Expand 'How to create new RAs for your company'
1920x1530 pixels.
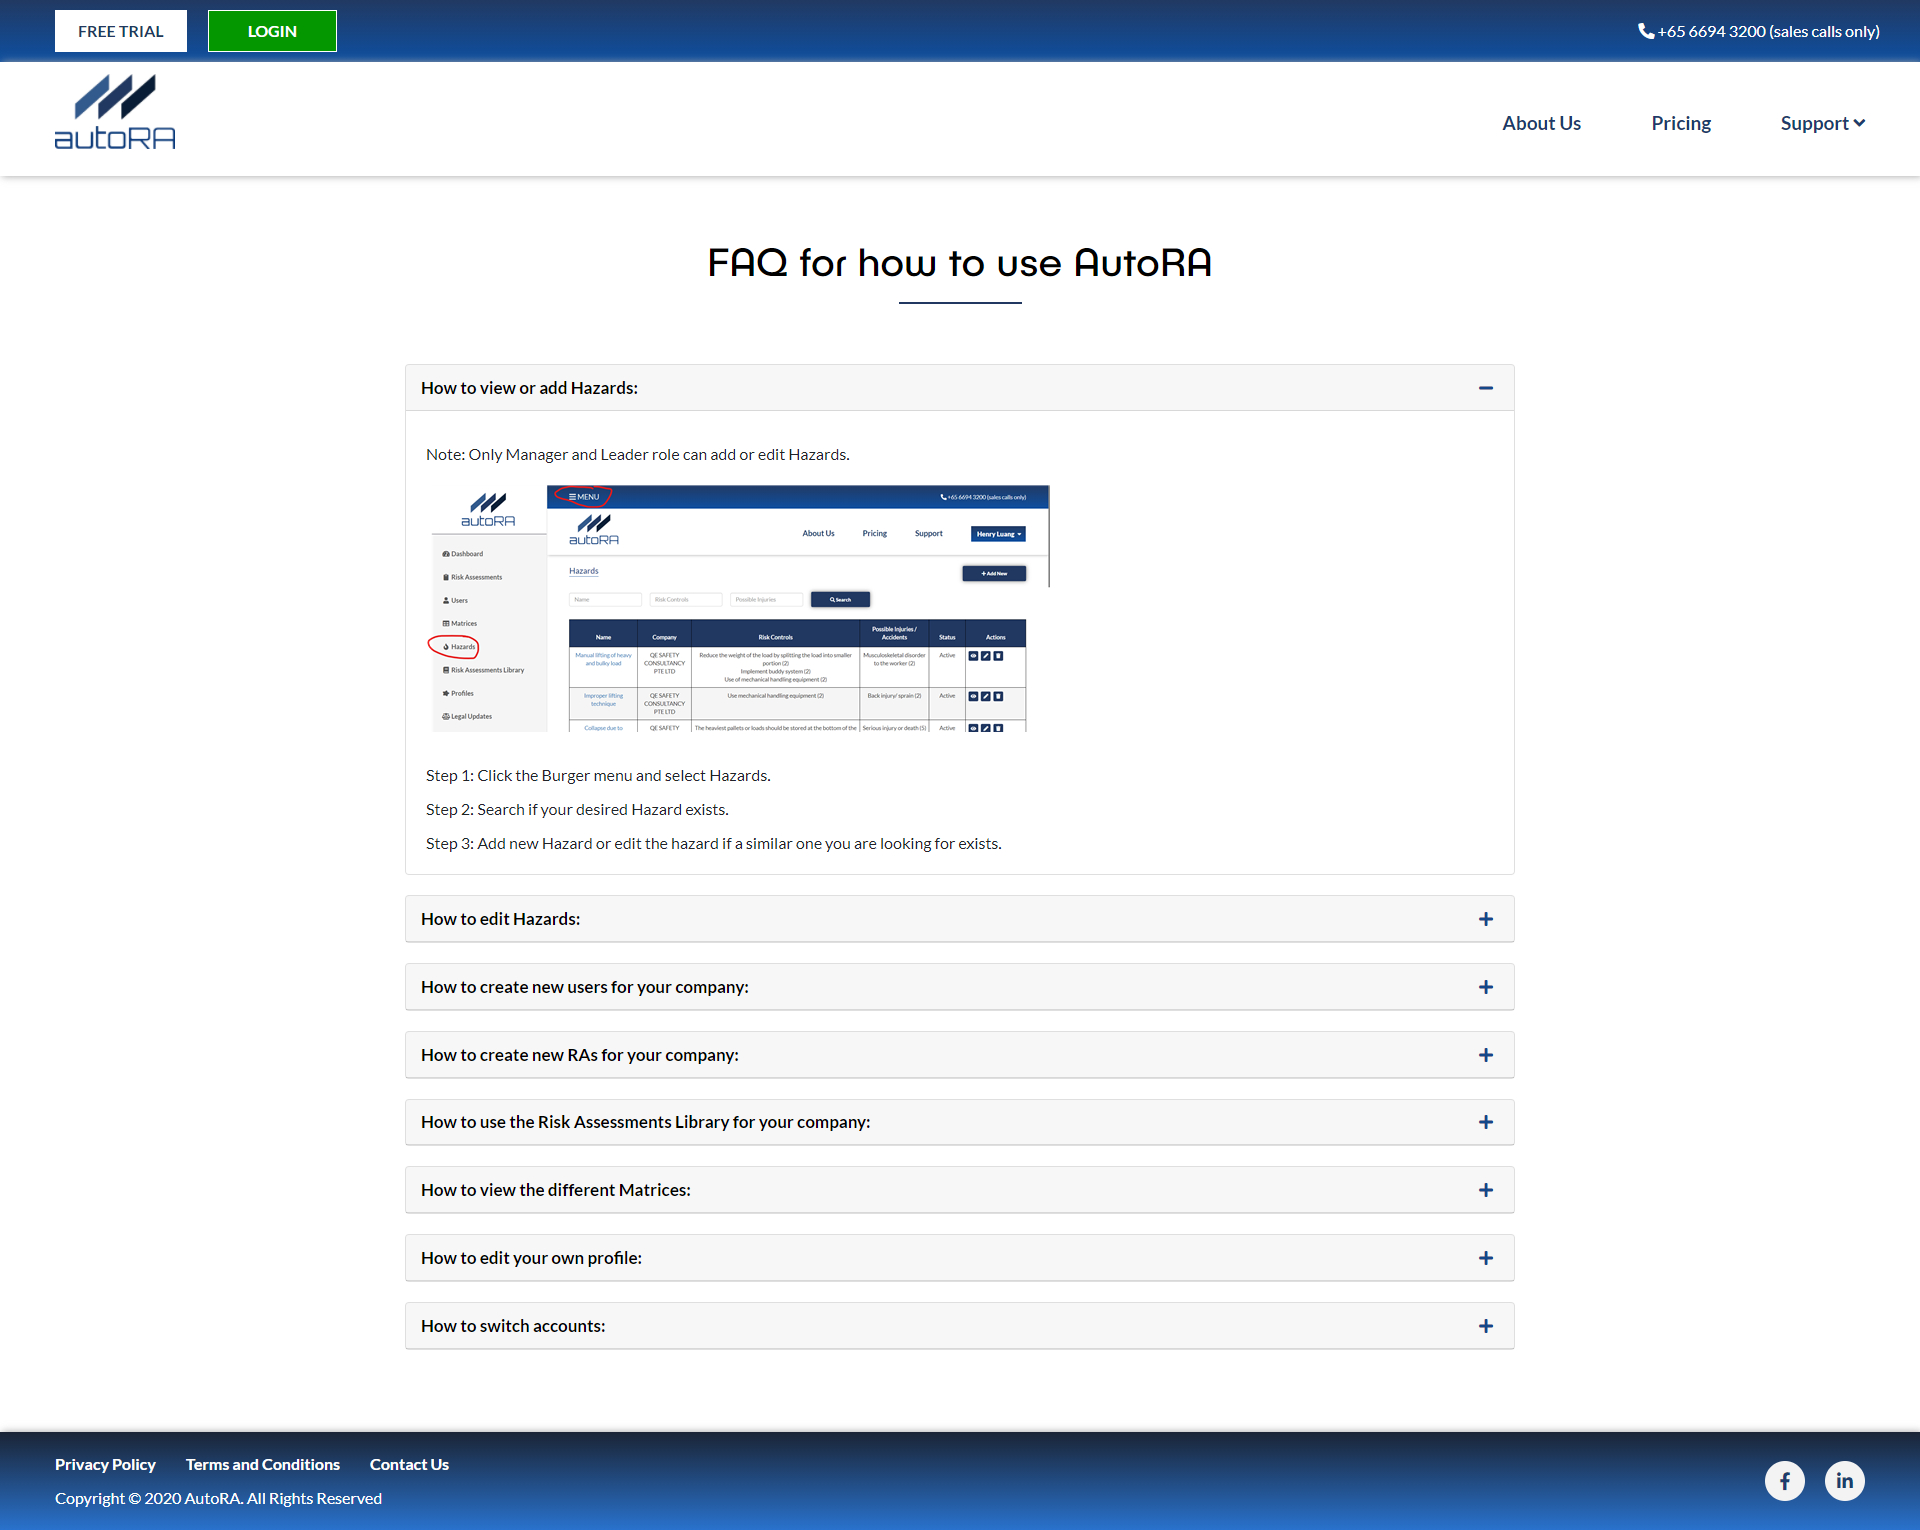580,1055
